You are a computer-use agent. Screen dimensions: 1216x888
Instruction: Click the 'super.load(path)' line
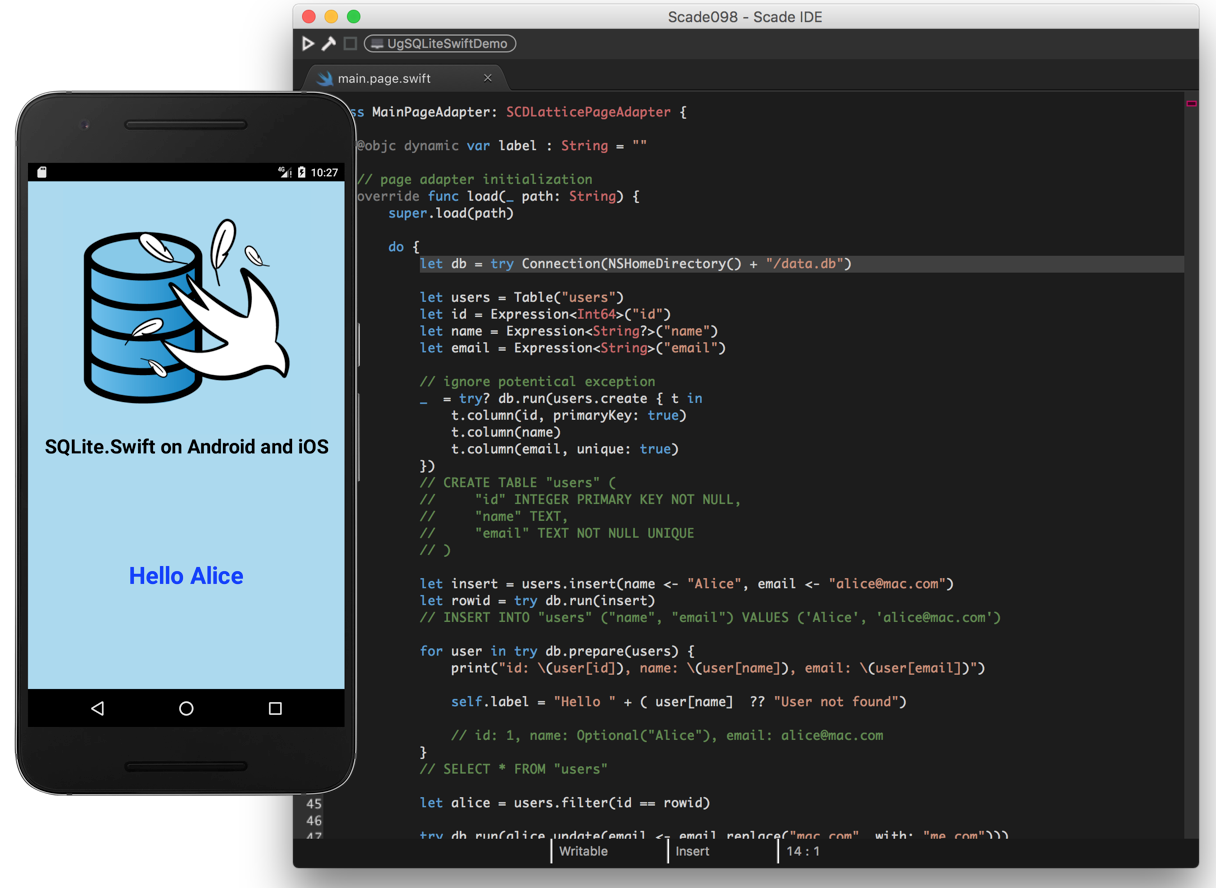click(451, 213)
